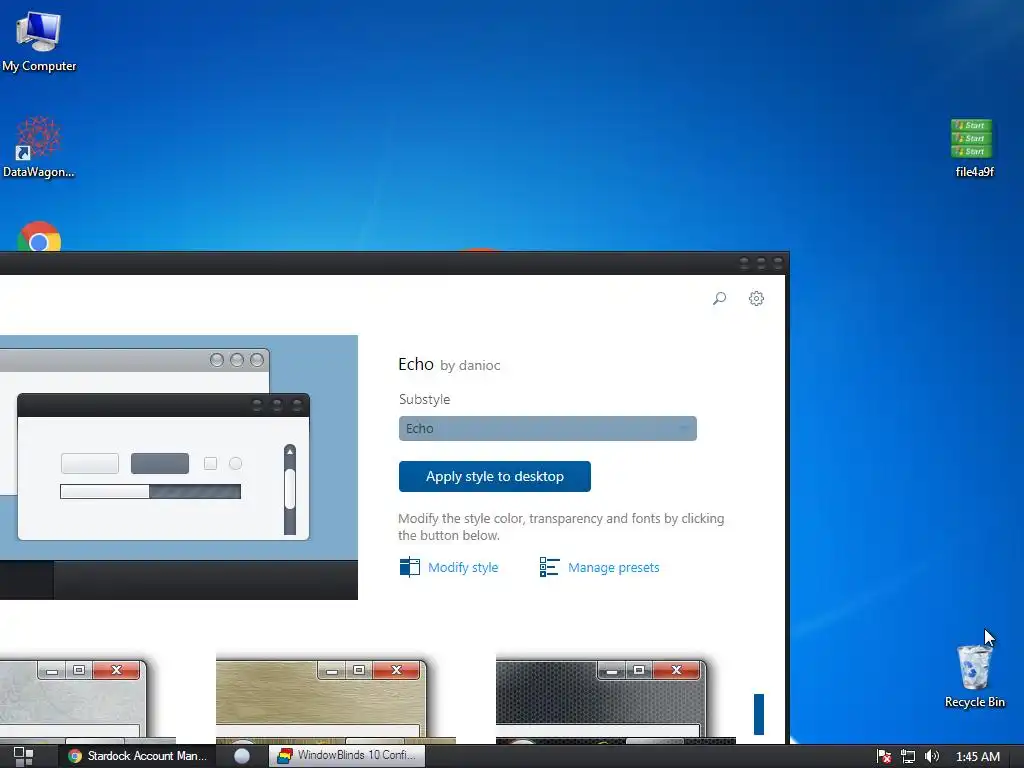Open My Computer desktop icon
The height and width of the screenshot is (768, 1024).
tap(39, 40)
